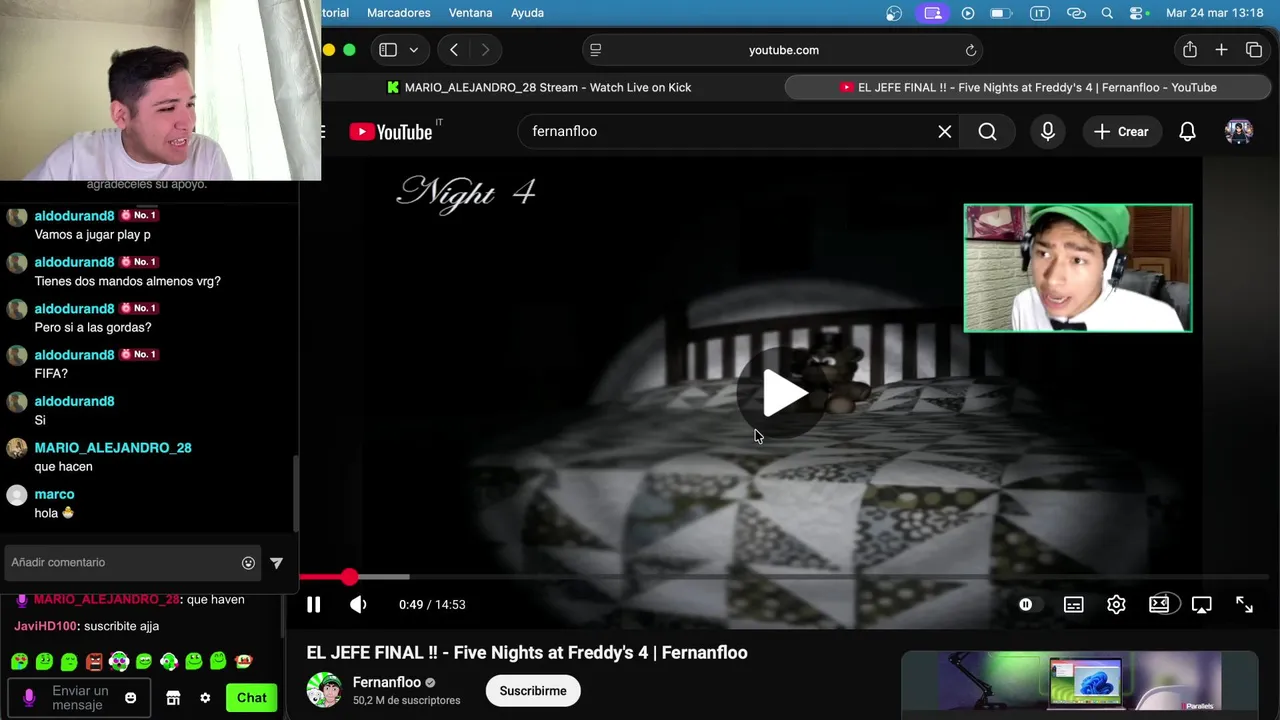
Task: Click the Safari address bar youtube.com
Action: tap(783, 50)
